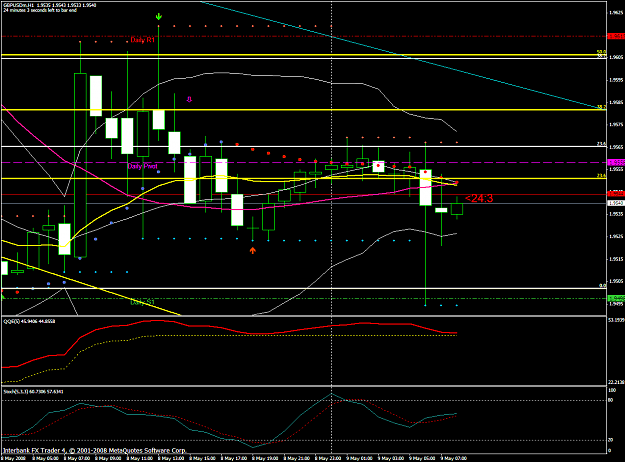Click the 1.9585 price axis value
The height and width of the screenshot is (462, 625).
click(x=616, y=102)
